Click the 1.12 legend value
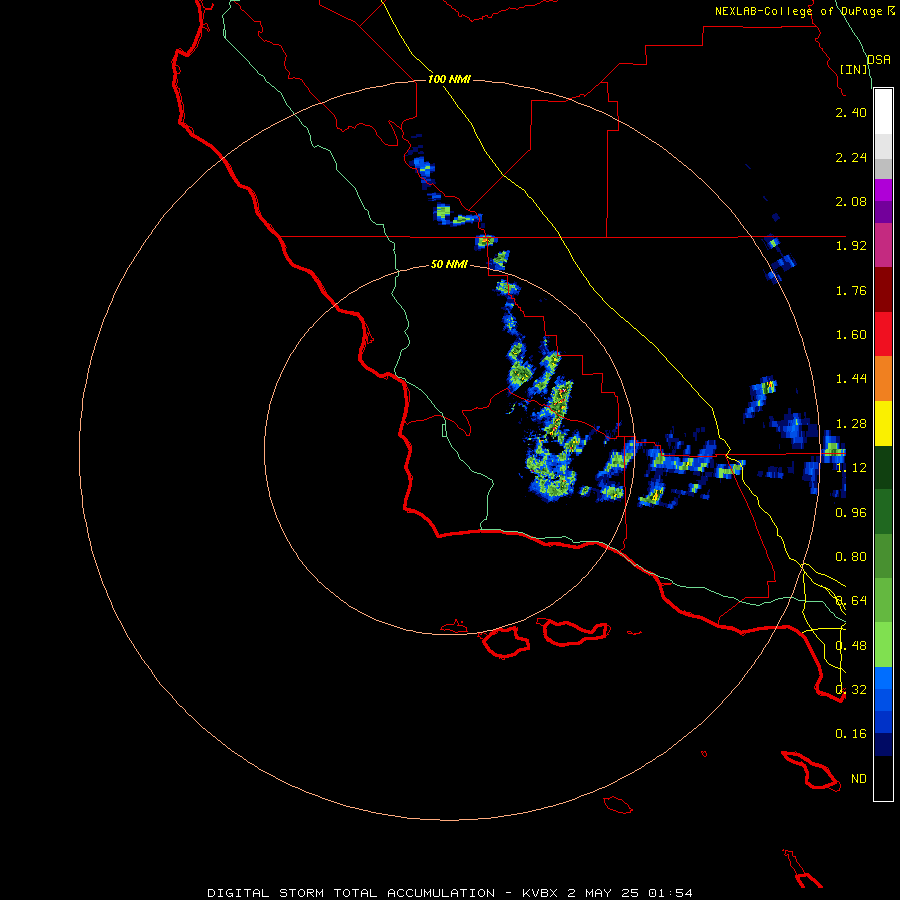900x900 pixels. click(851, 468)
